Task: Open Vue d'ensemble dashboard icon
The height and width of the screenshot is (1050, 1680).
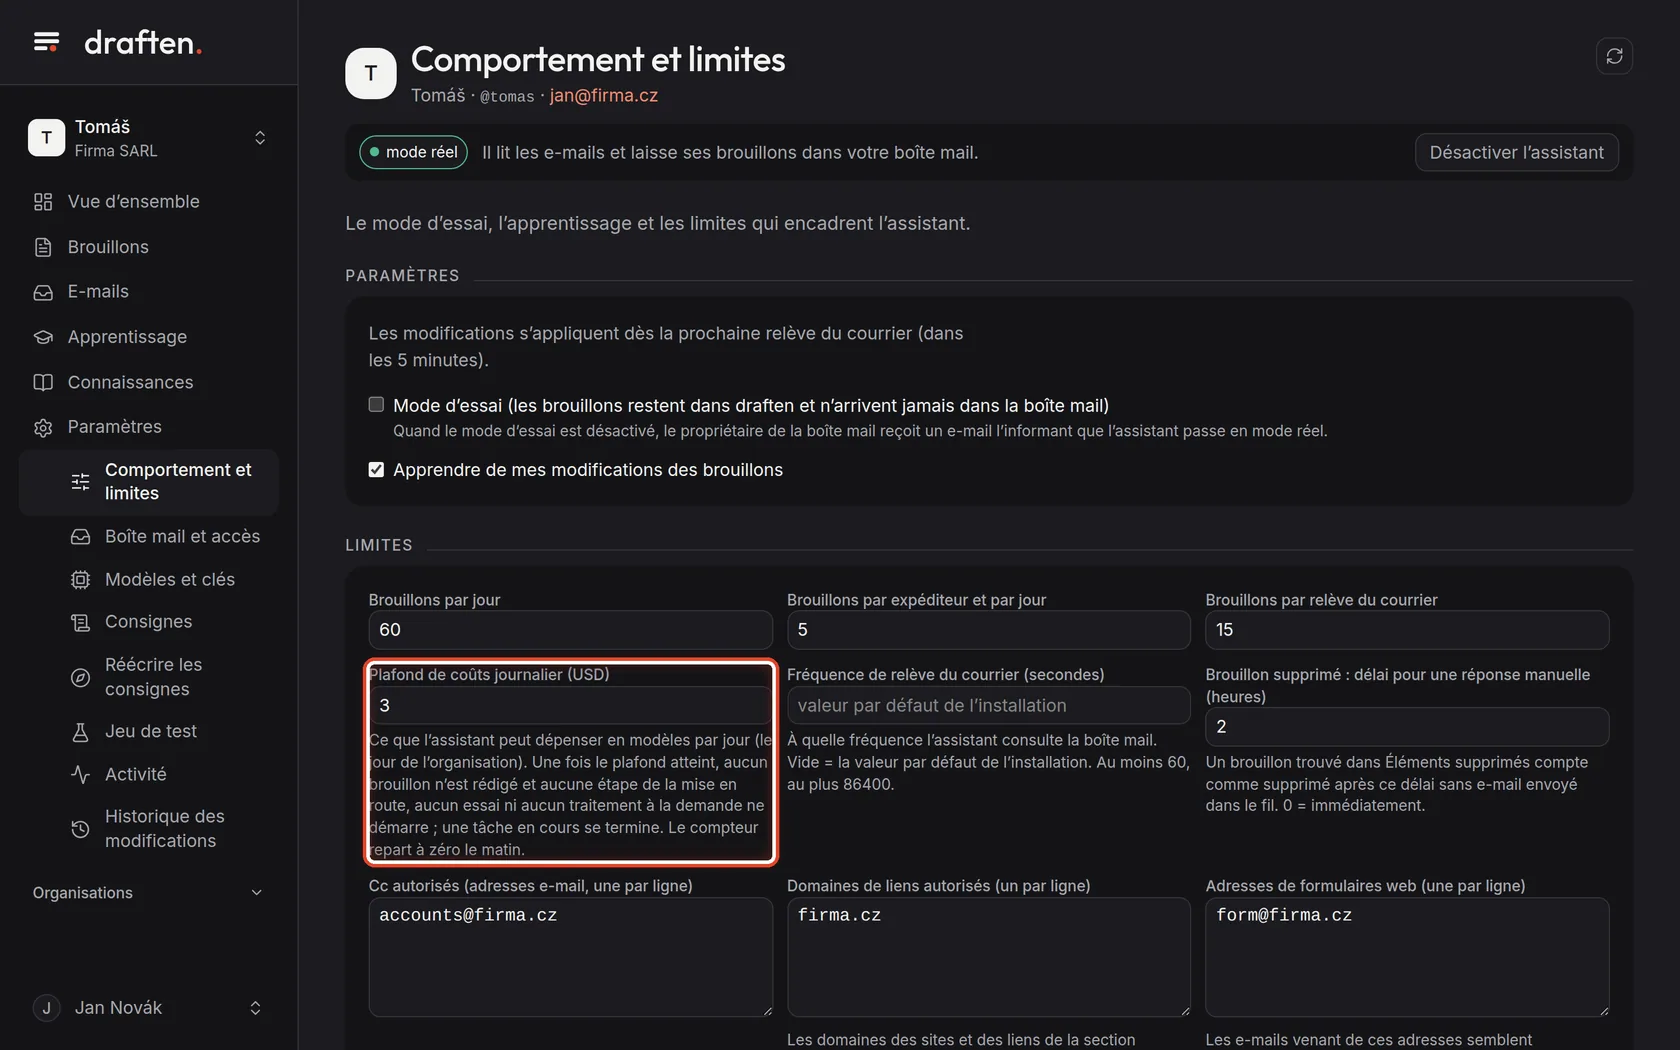Action: (x=43, y=202)
